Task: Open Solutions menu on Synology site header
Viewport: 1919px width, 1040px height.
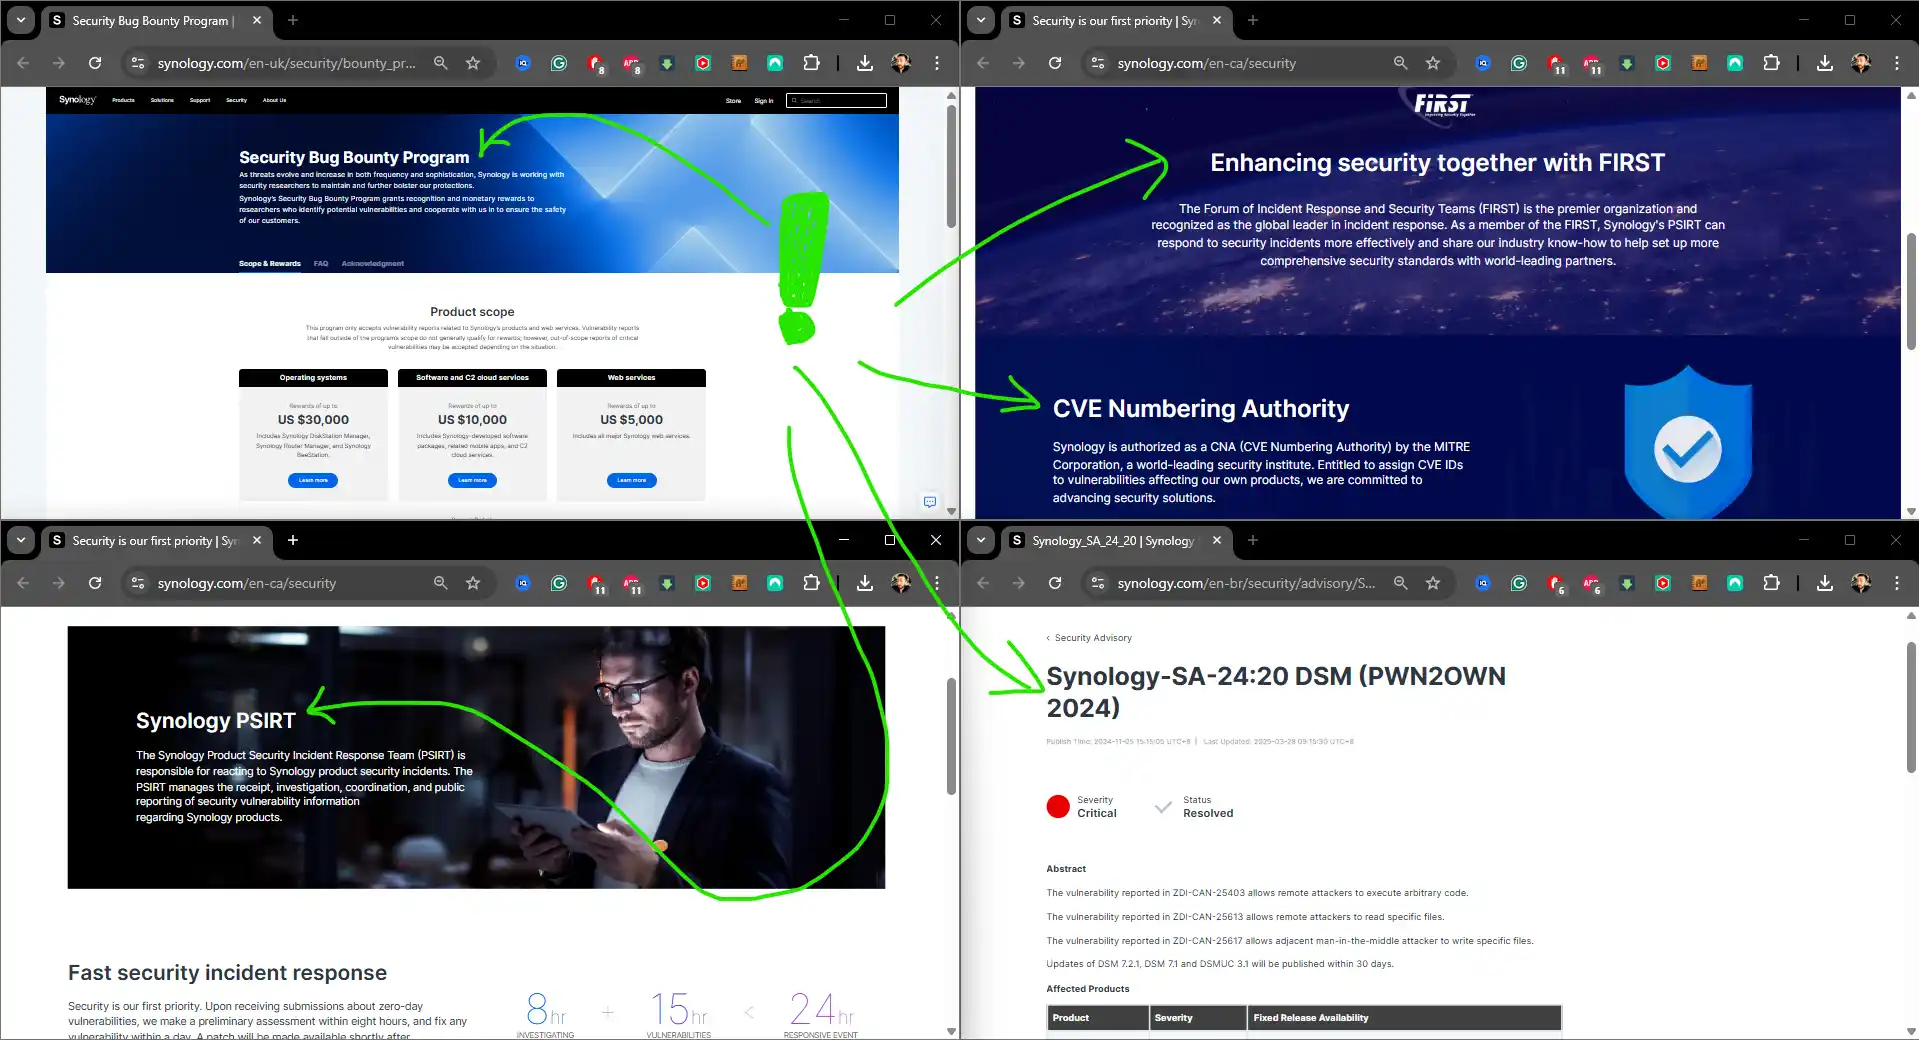Action: tap(162, 100)
